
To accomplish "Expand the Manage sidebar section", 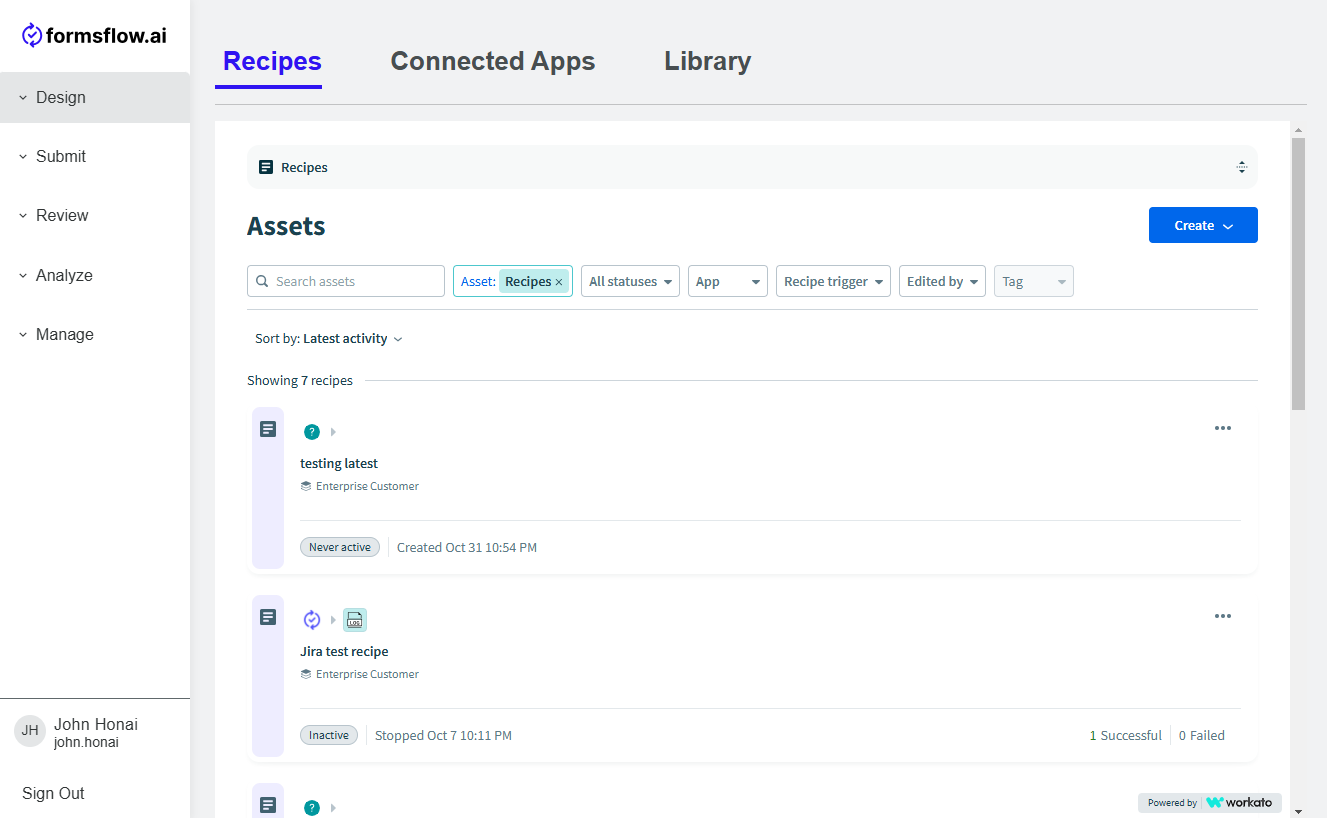I will [x=95, y=334].
